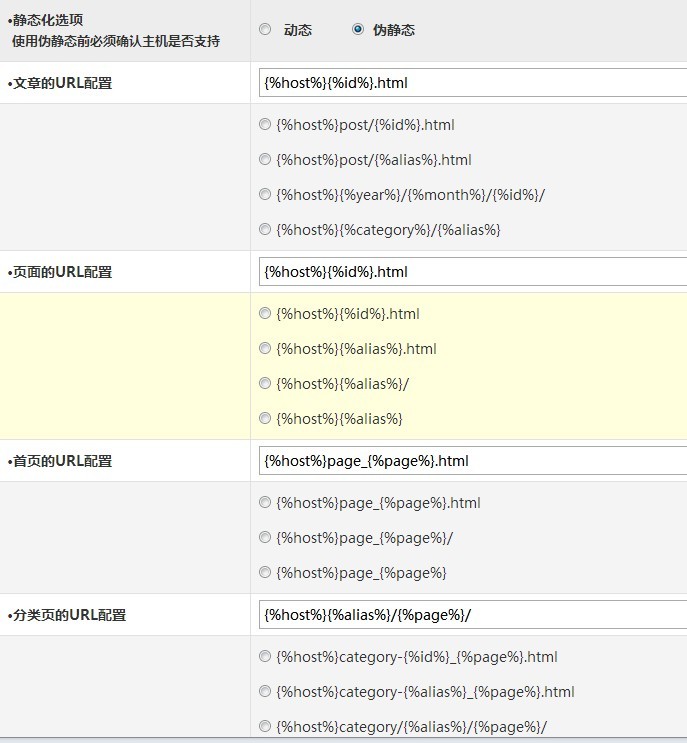Select page pattern {%host%}{%alias%}/ with trailing slash
The height and width of the screenshot is (743, 687).
pyautogui.click(x=265, y=384)
